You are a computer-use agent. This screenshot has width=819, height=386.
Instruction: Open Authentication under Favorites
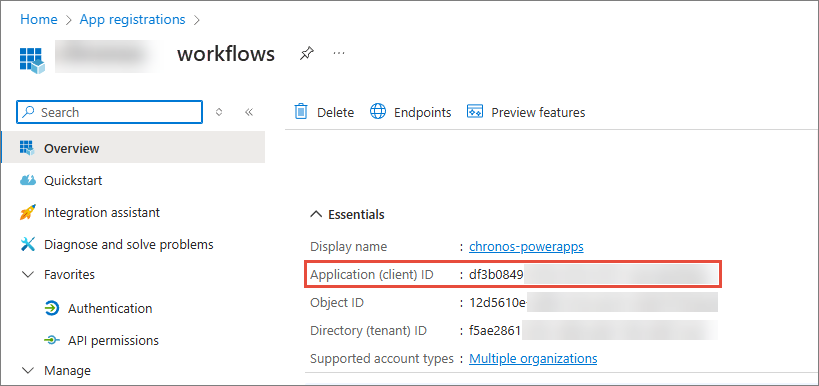[110, 309]
